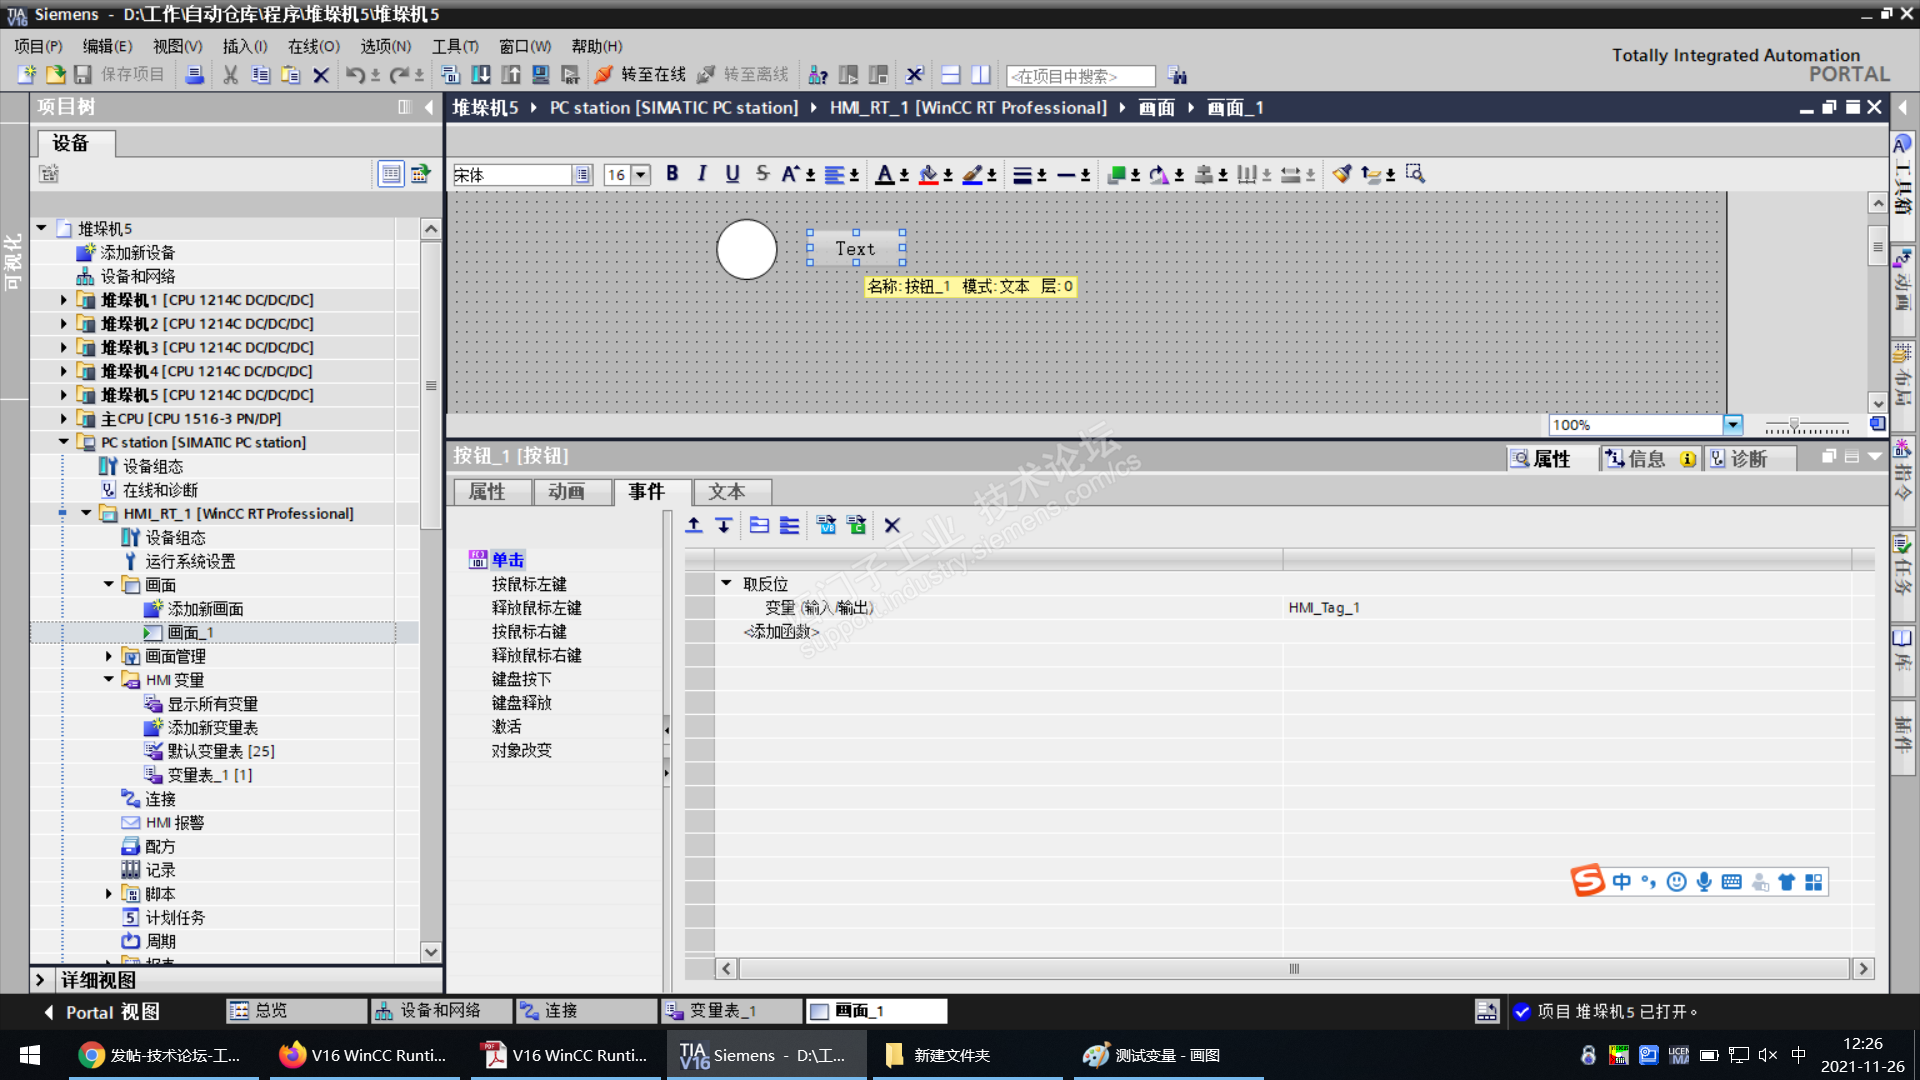Click the project search input field
This screenshot has width=1920, height=1080.
[x=1080, y=76]
